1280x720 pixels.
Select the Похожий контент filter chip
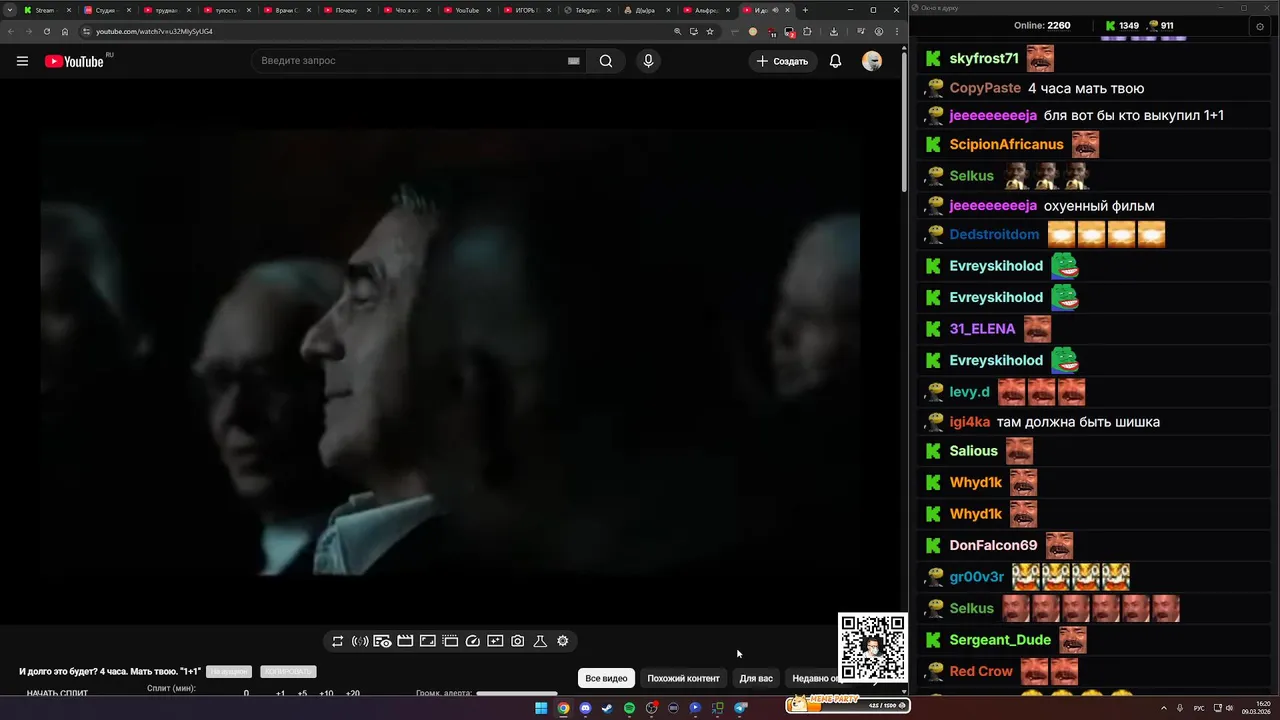tap(683, 678)
